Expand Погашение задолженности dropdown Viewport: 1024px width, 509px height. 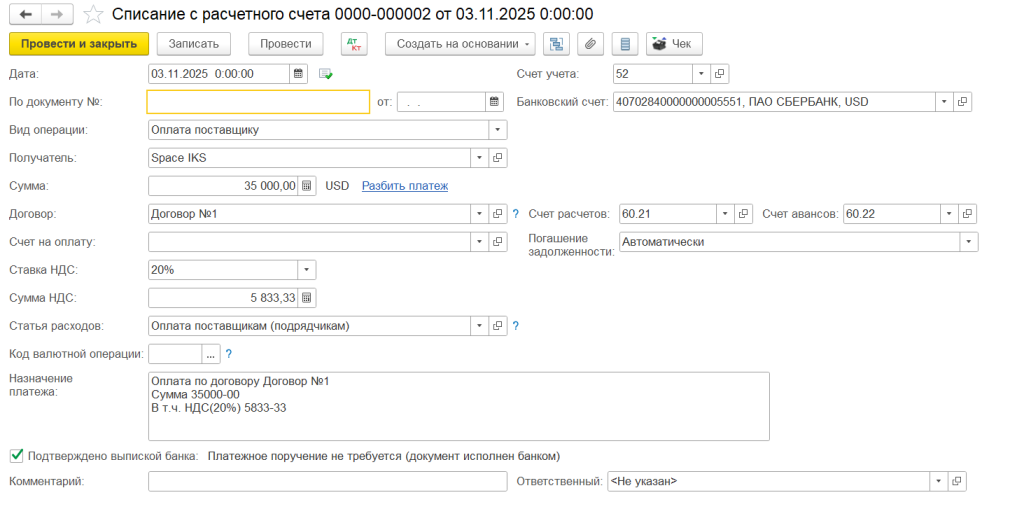[x=969, y=242]
